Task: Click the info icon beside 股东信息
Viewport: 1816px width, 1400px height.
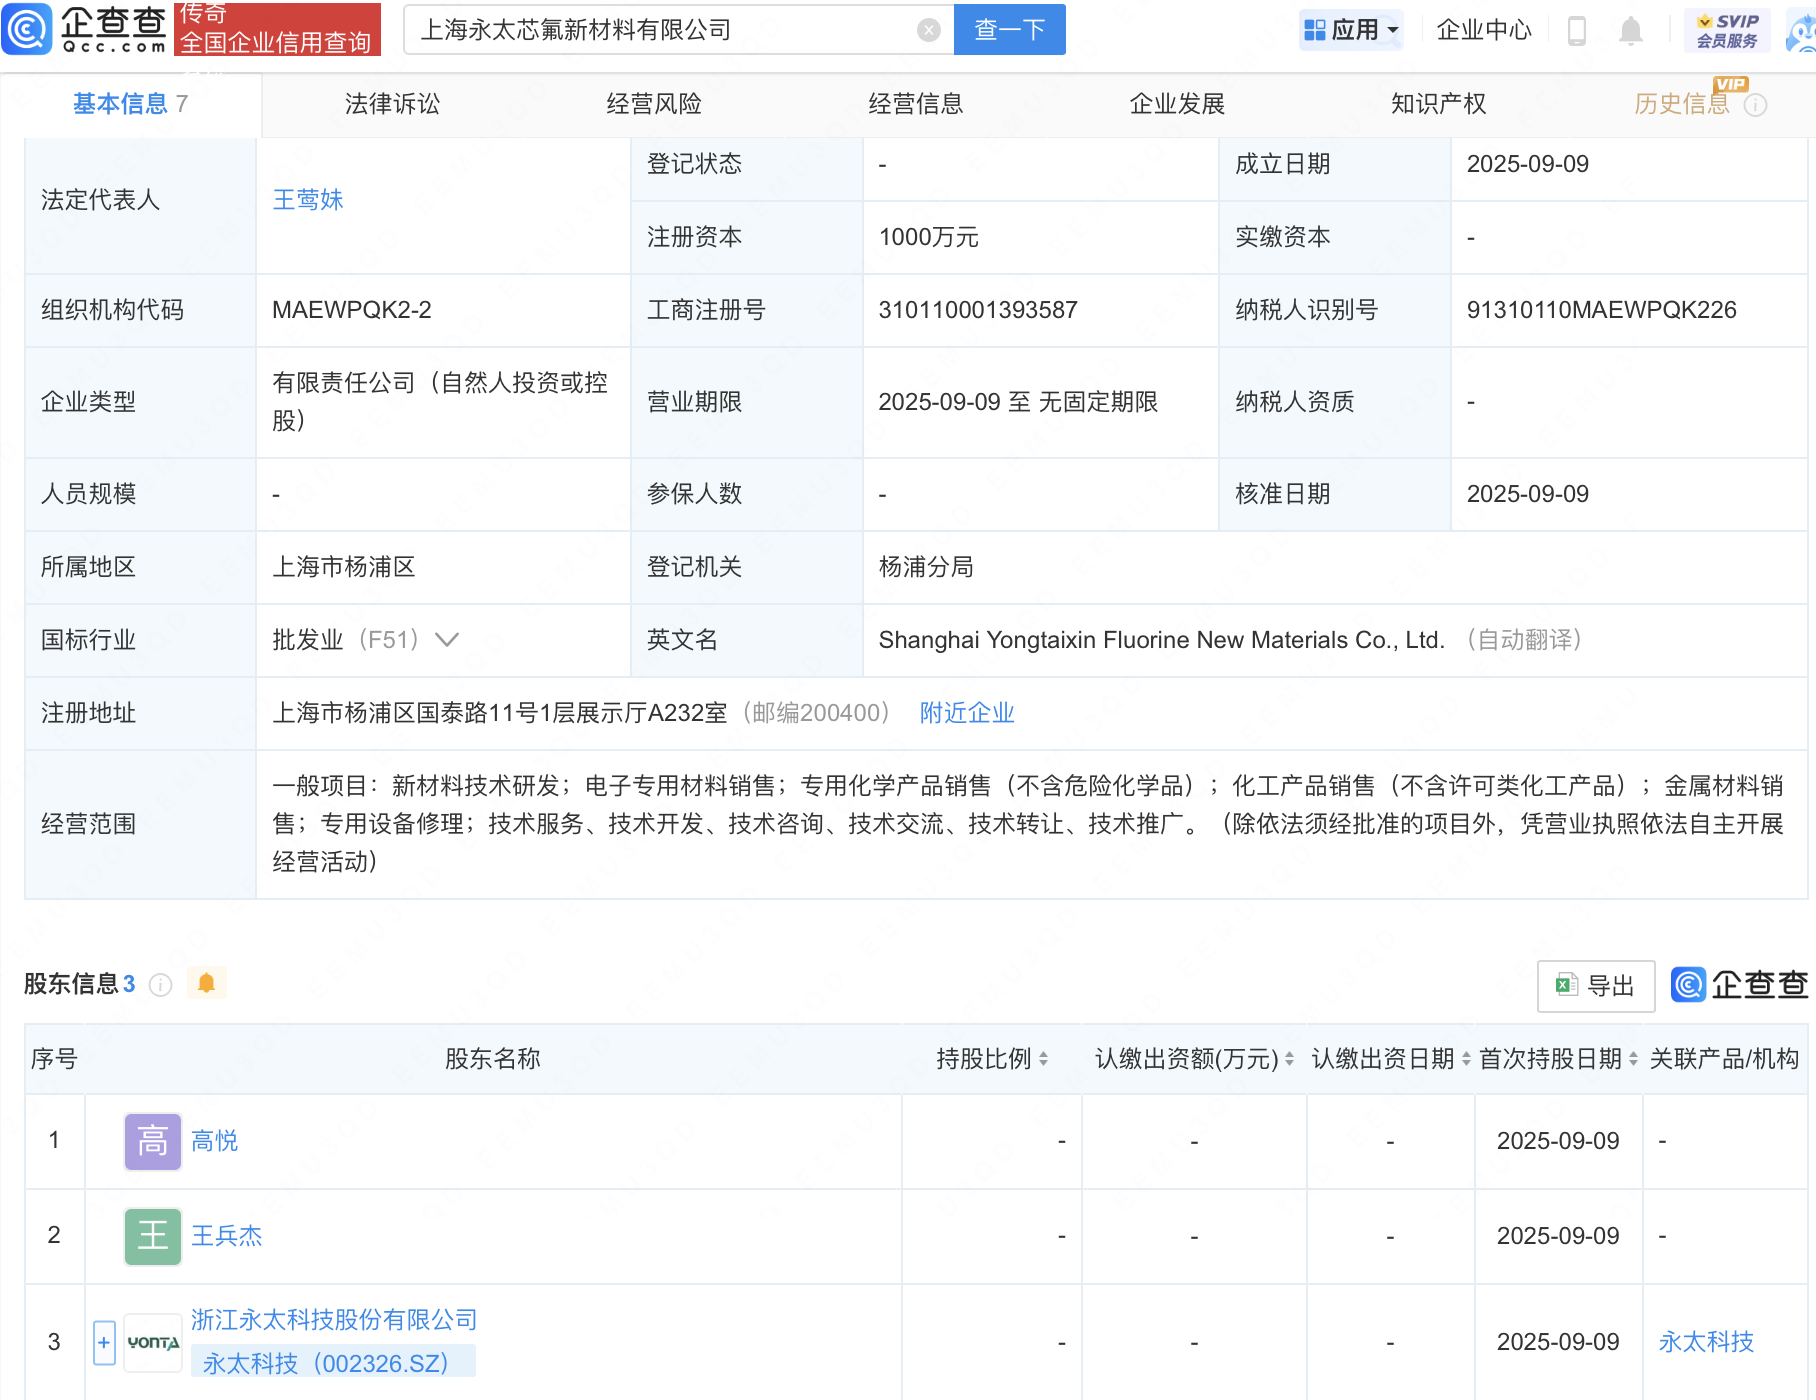Action: 160,985
